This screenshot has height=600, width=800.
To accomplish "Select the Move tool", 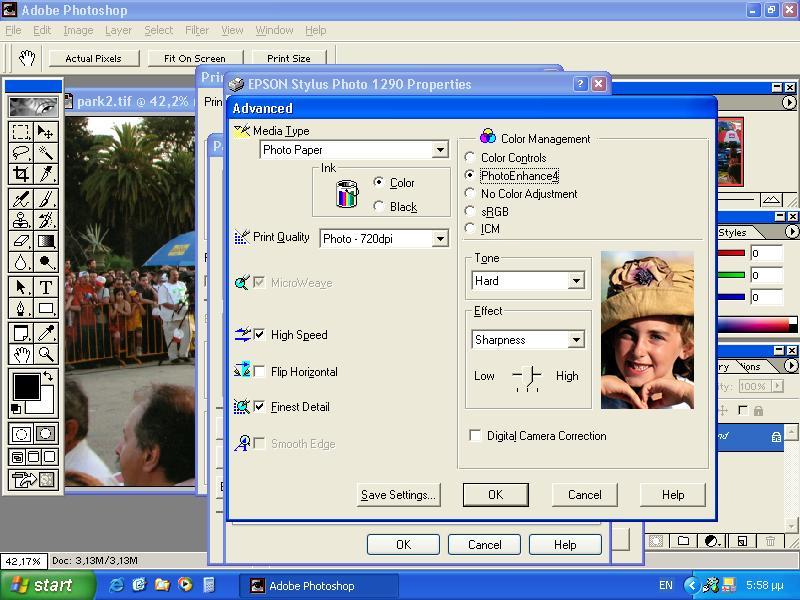I will [x=45, y=132].
